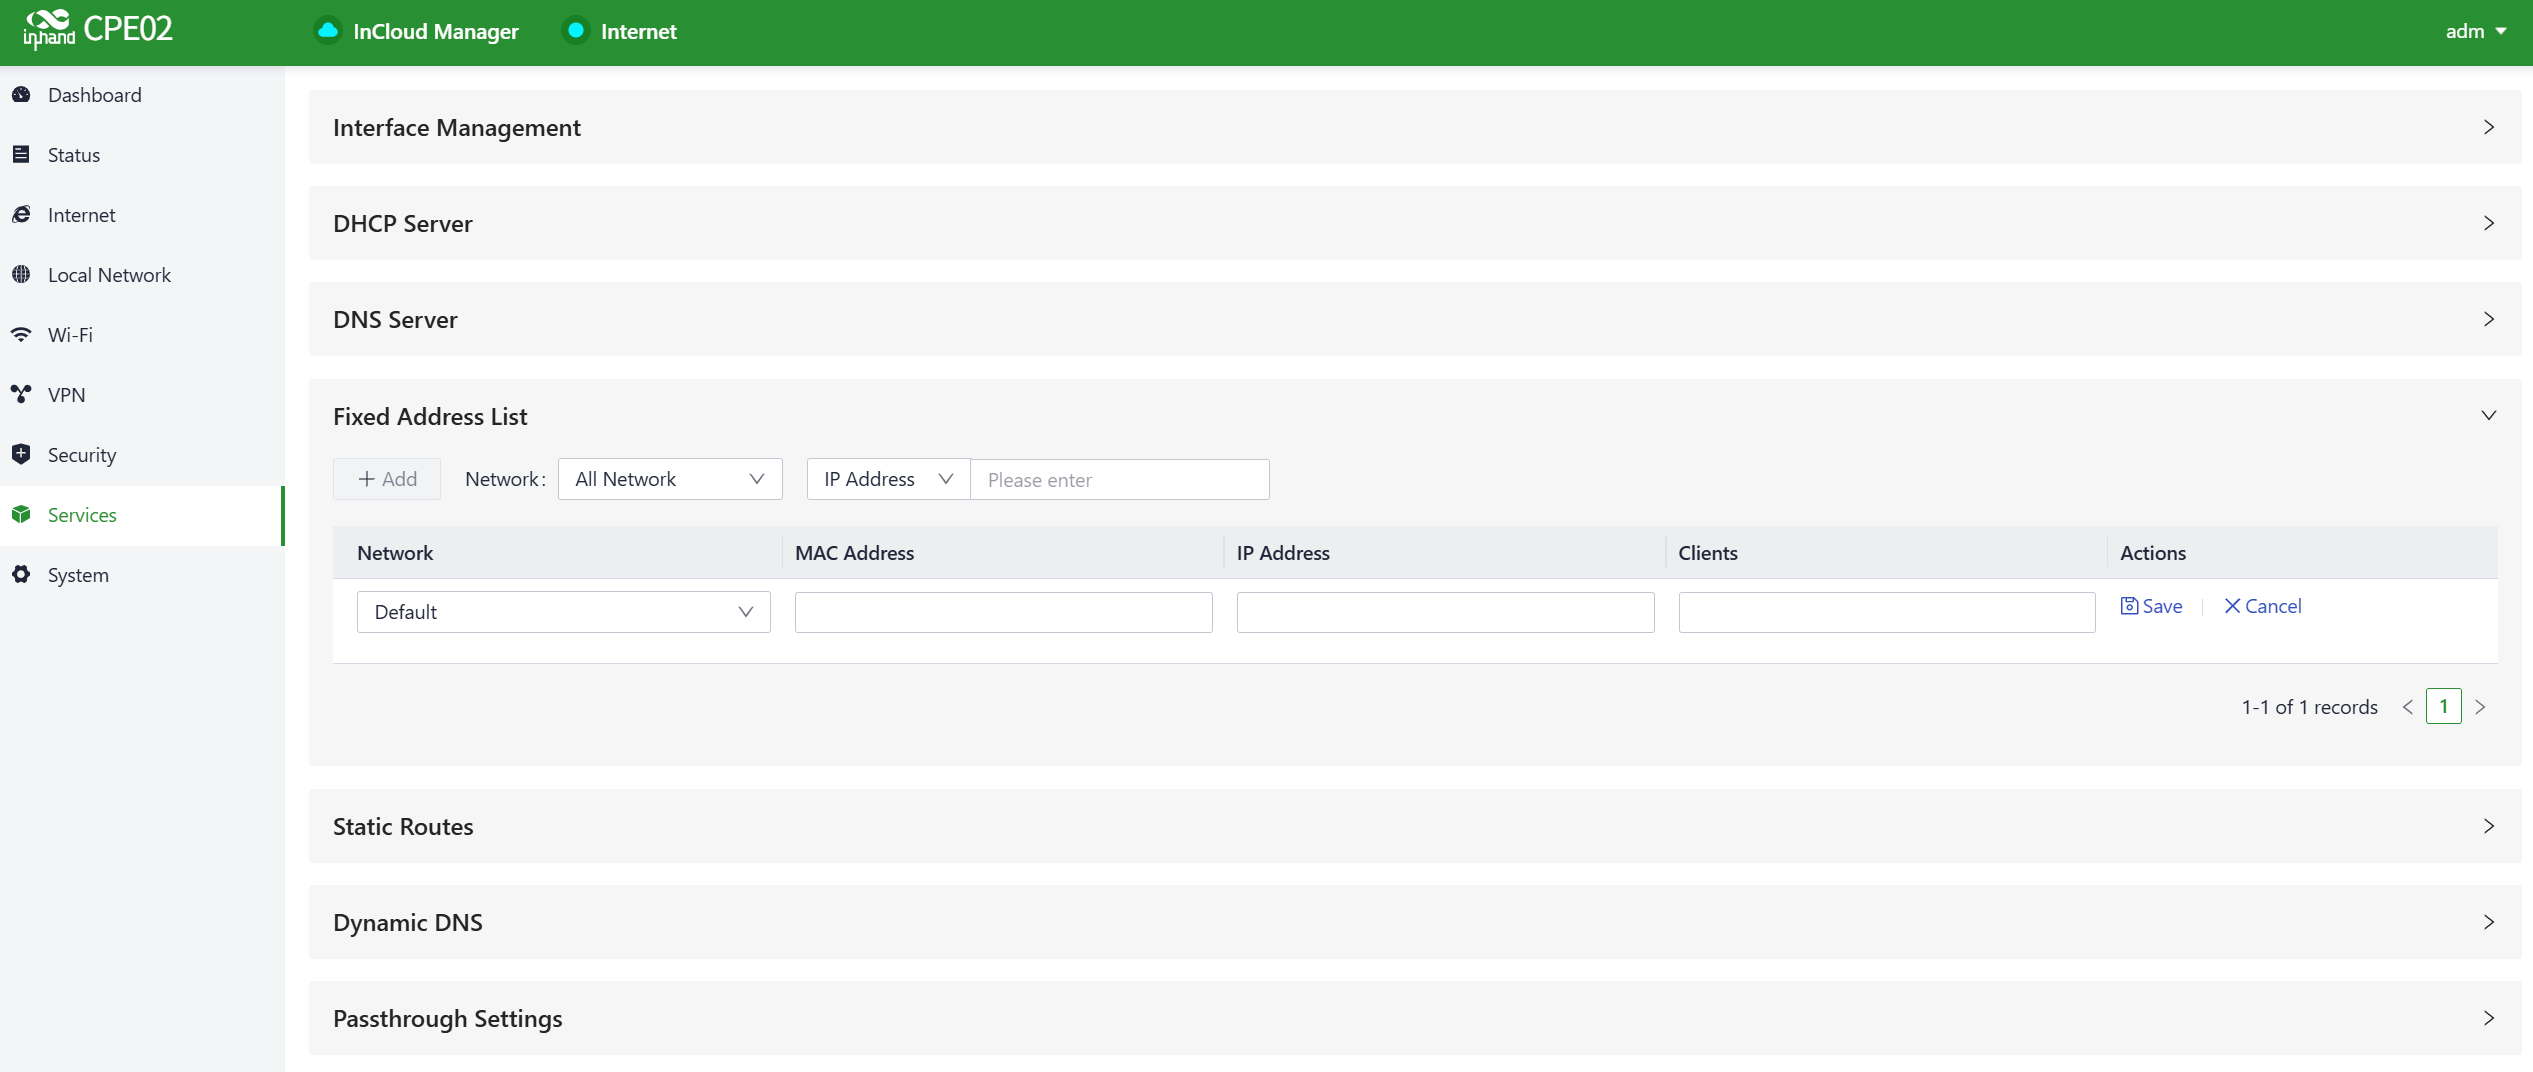Open the adm user account menu
The image size is (2533, 1072).
pyautogui.click(x=2475, y=31)
